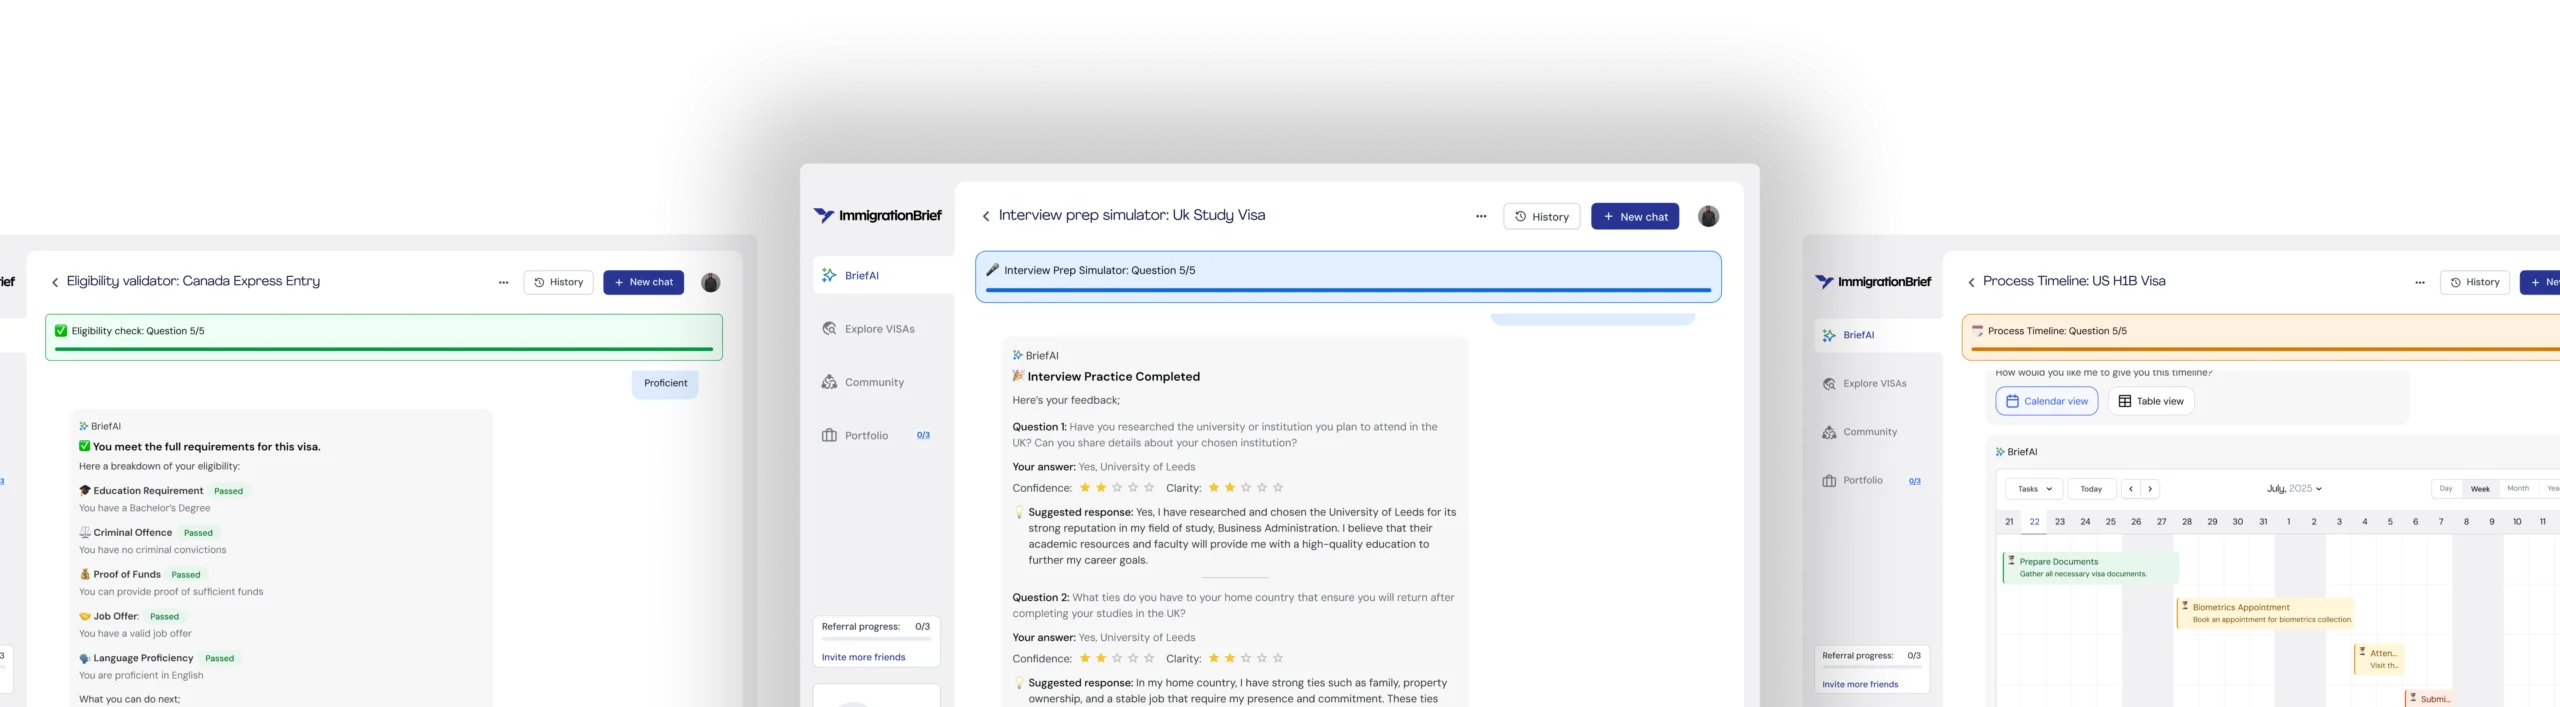This screenshot has height=707, width=2560.
Task: Switch calendar to Day view
Action: 2446,489
